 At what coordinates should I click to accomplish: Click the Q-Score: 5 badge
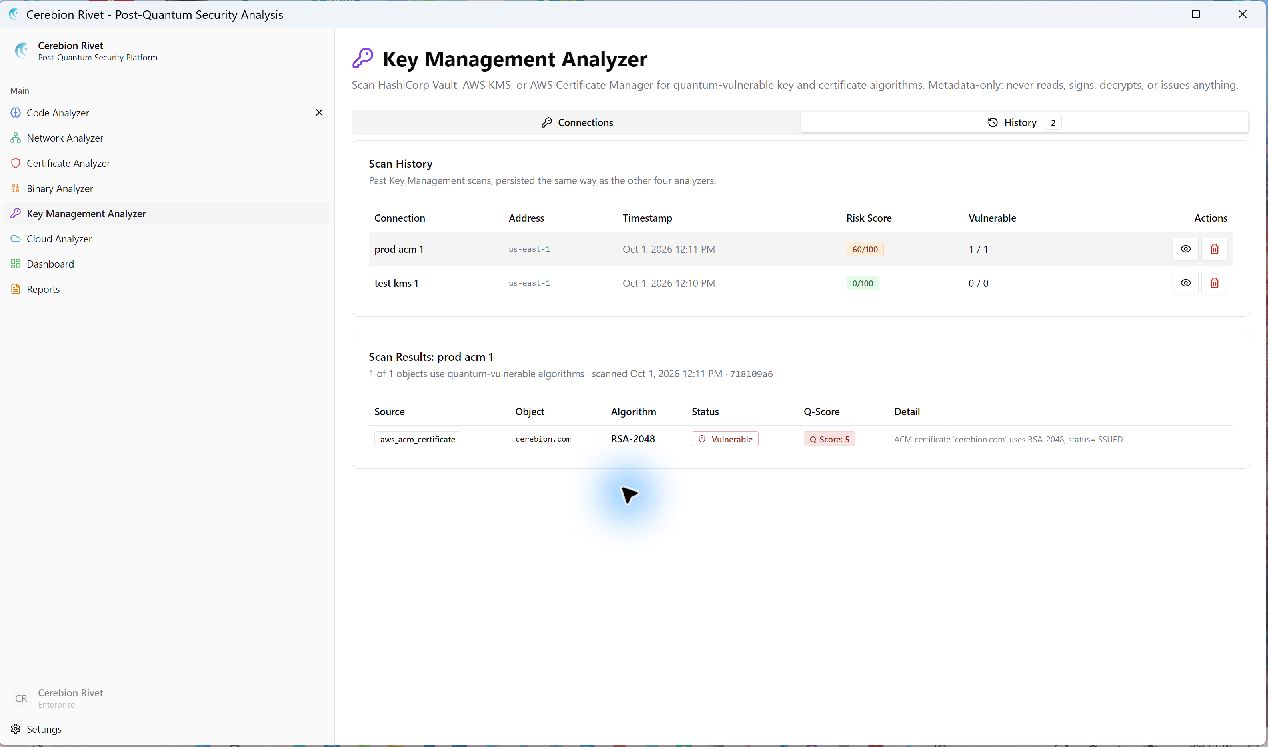[x=829, y=439]
